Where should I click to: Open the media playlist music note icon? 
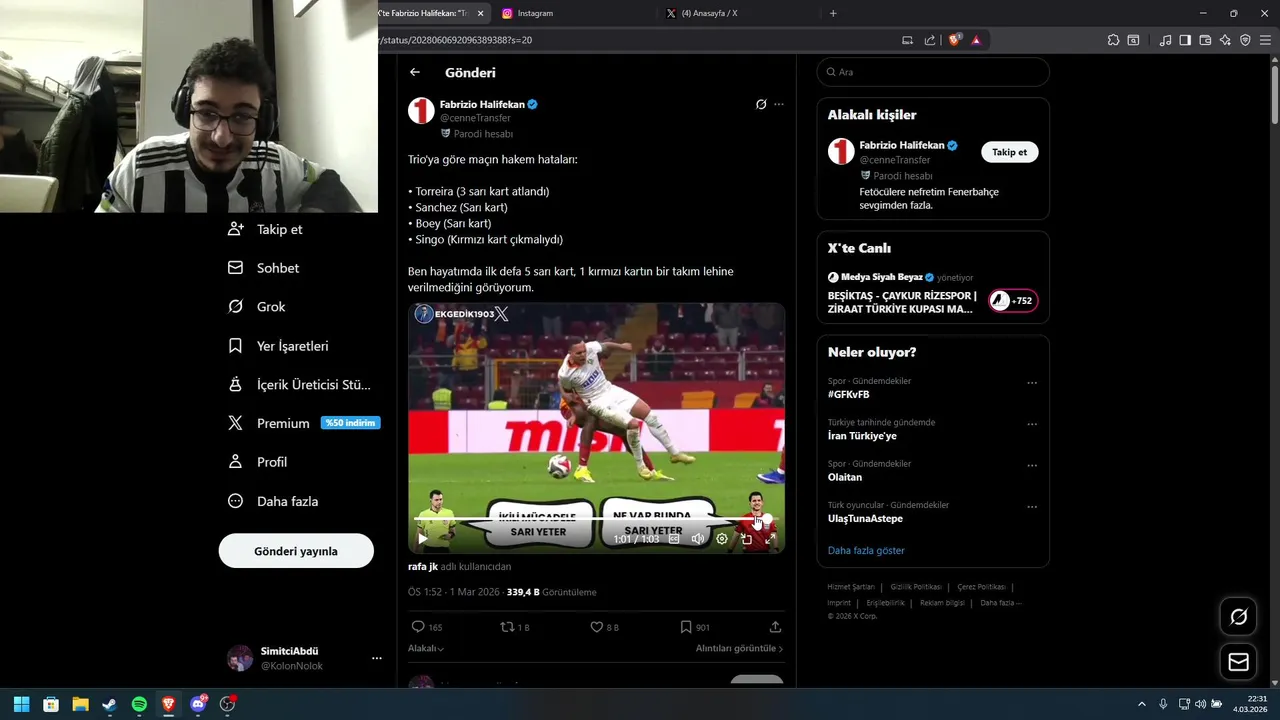(1165, 40)
